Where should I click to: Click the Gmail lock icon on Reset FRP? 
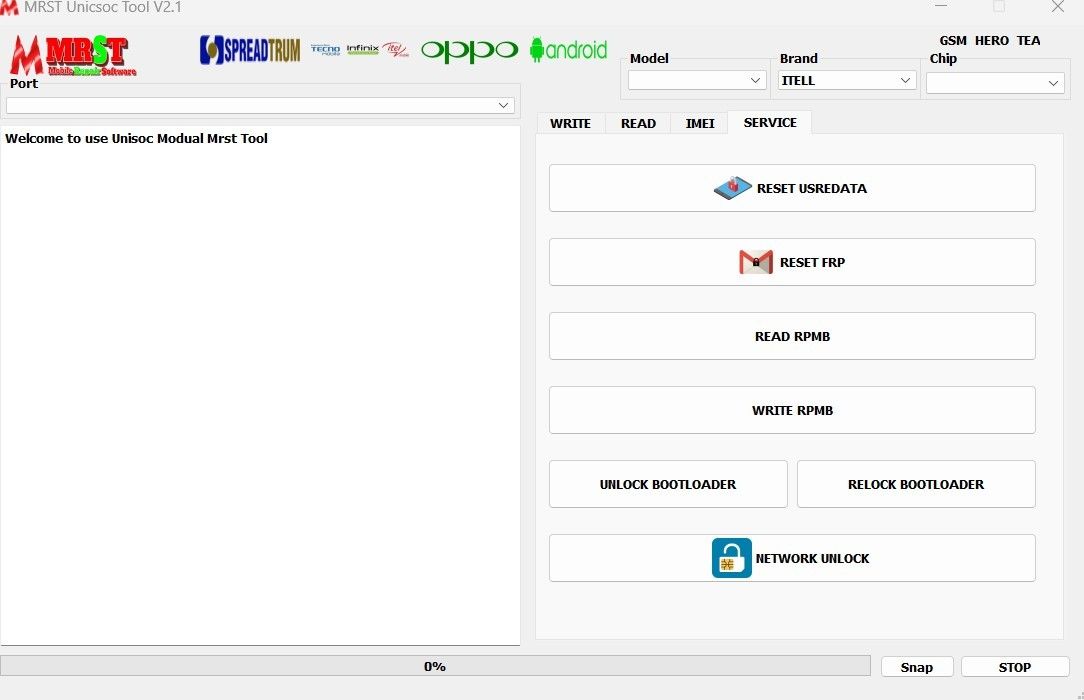tap(756, 262)
